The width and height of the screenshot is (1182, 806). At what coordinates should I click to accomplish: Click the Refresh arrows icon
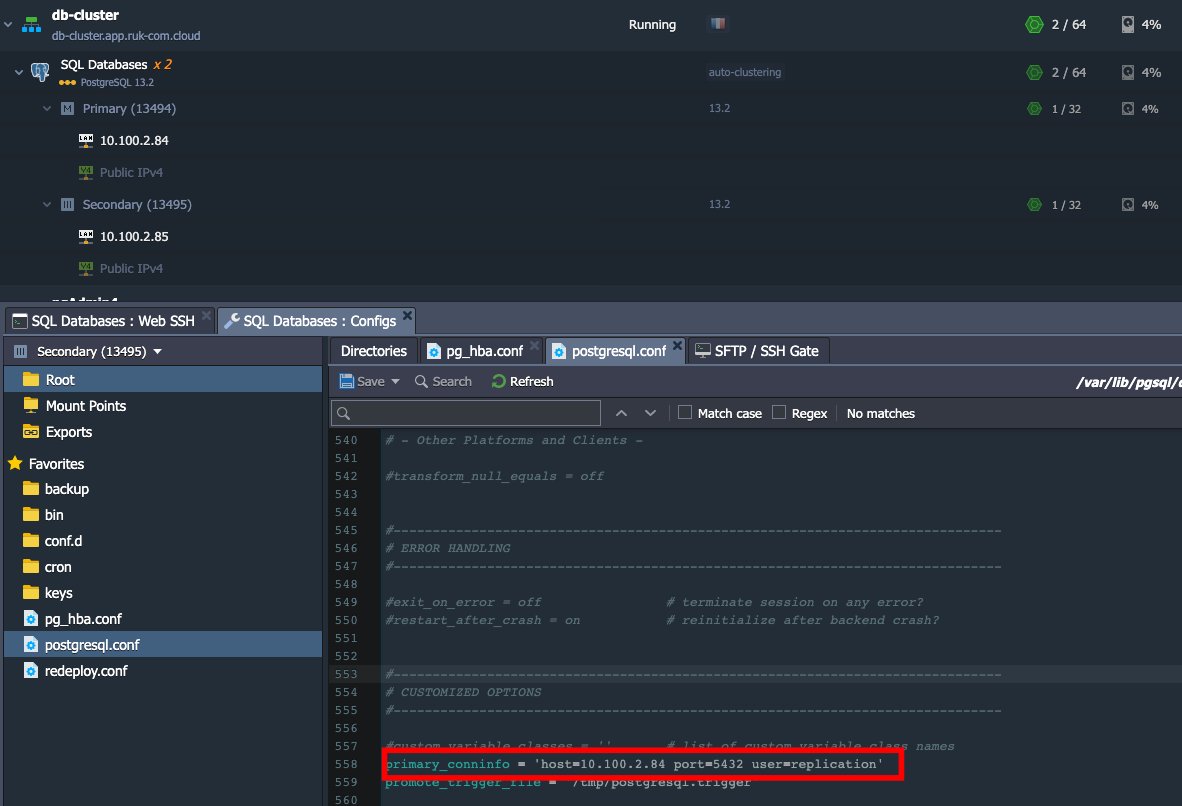498,382
